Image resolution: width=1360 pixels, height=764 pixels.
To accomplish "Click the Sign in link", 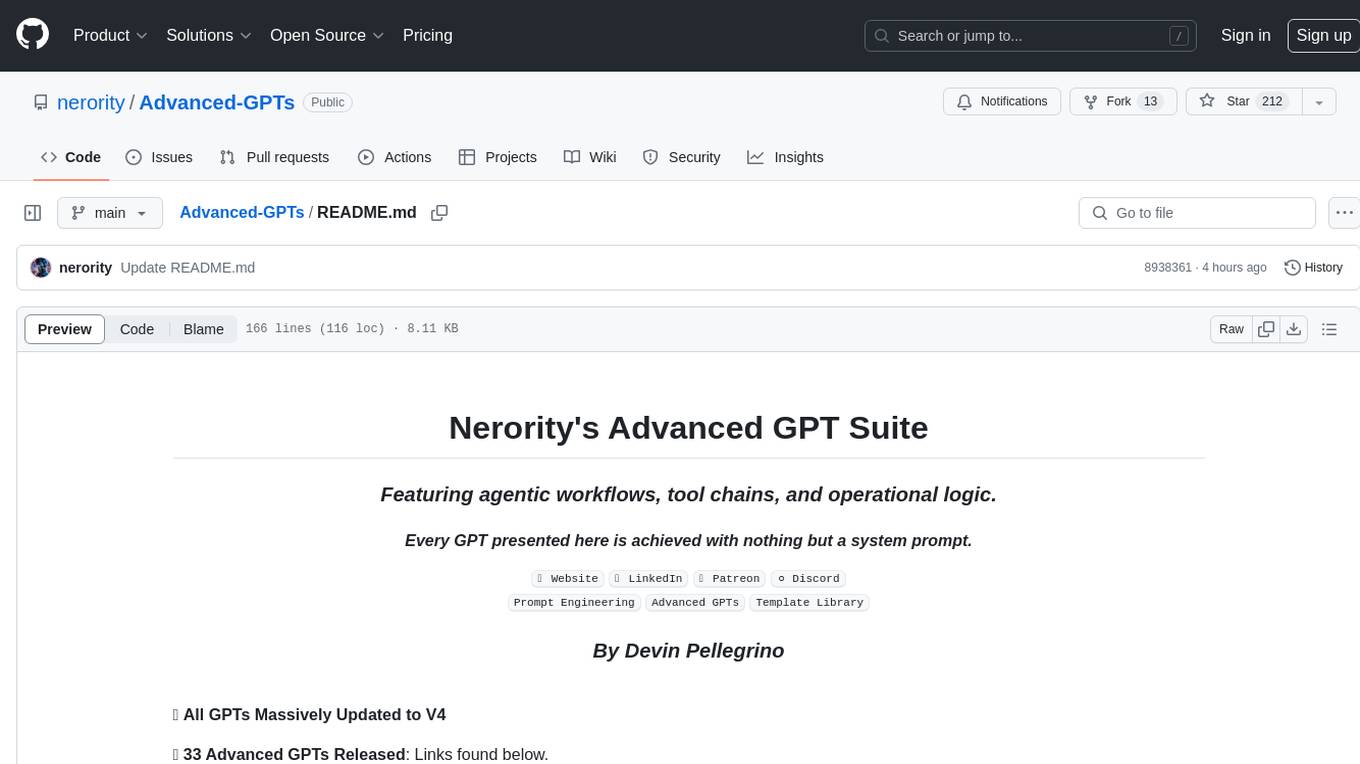I will pos(1245,35).
